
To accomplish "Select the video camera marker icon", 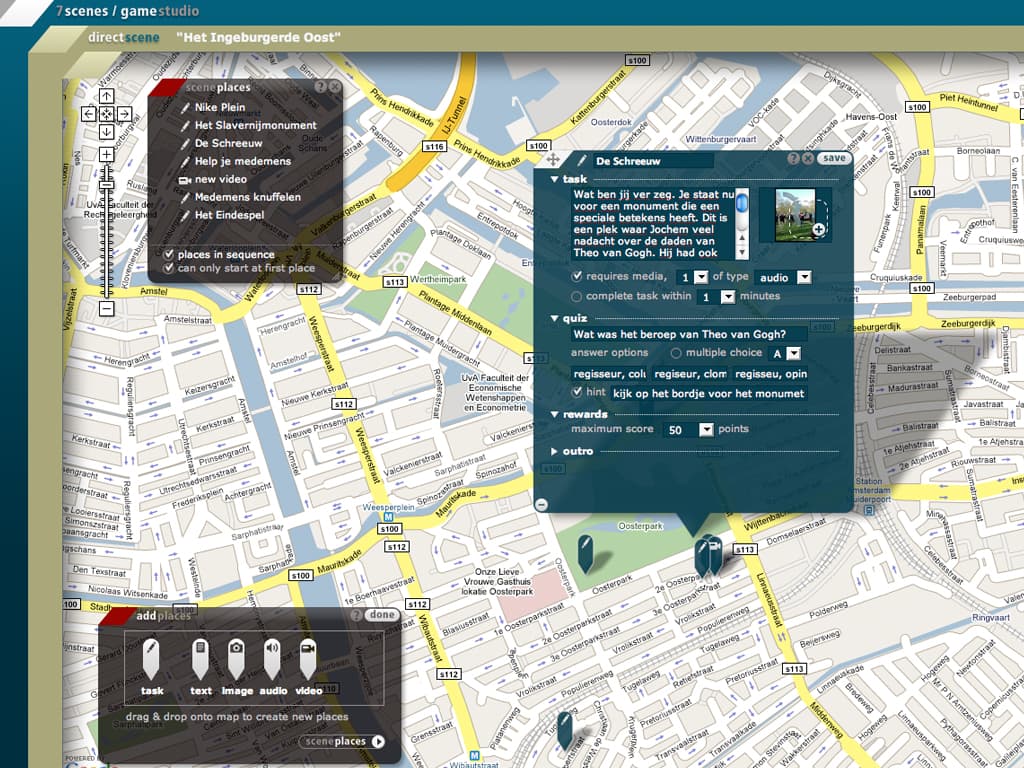I will coord(308,660).
